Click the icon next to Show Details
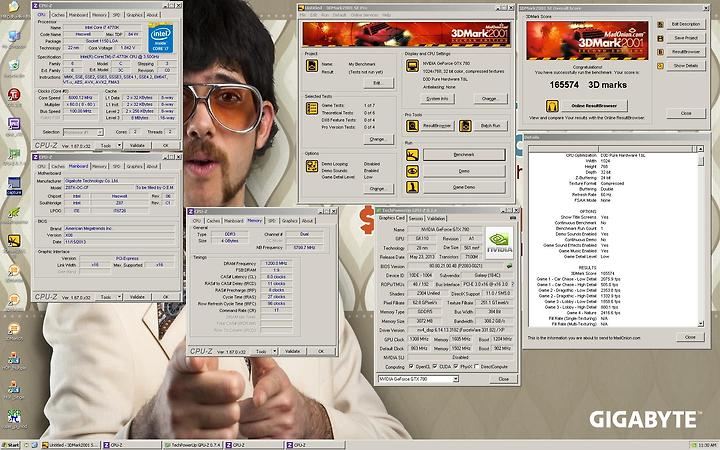Screen dimensions: 720x450 [660, 66]
